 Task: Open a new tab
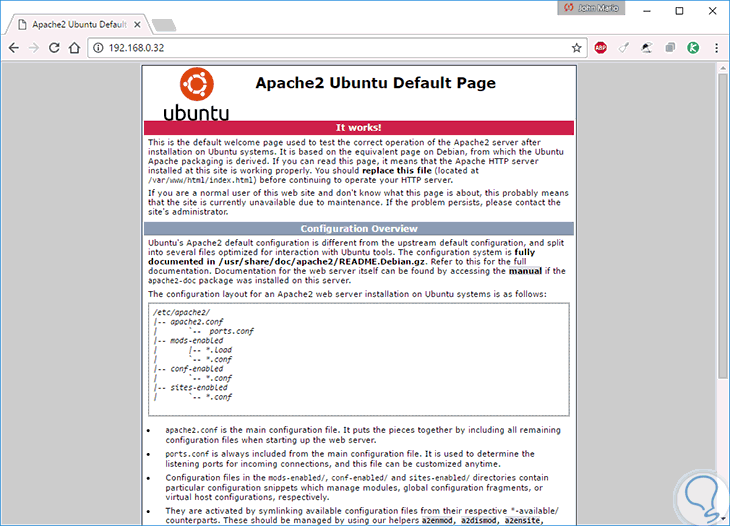pos(164,25)
